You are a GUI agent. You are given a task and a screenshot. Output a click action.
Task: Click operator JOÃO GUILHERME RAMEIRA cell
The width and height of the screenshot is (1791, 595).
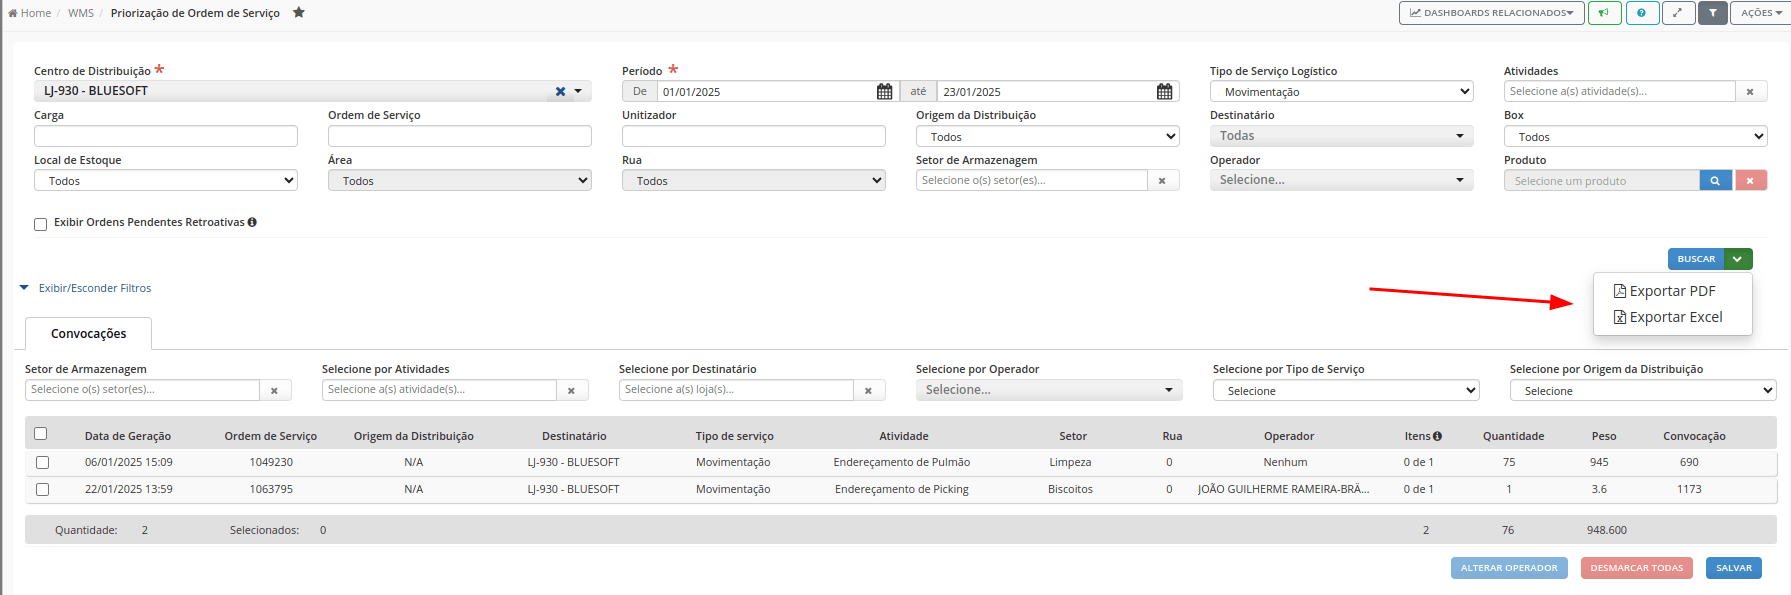(x=1283, y=489)
